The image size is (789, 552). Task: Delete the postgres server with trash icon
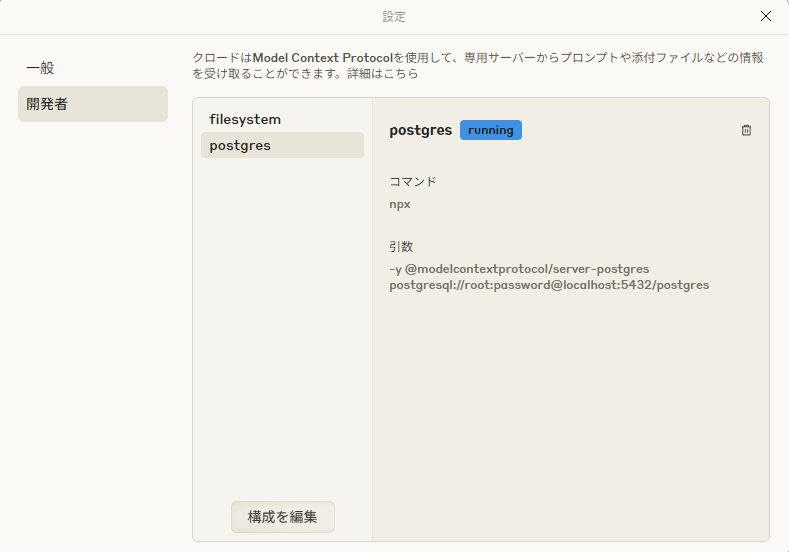click(746, 130)
